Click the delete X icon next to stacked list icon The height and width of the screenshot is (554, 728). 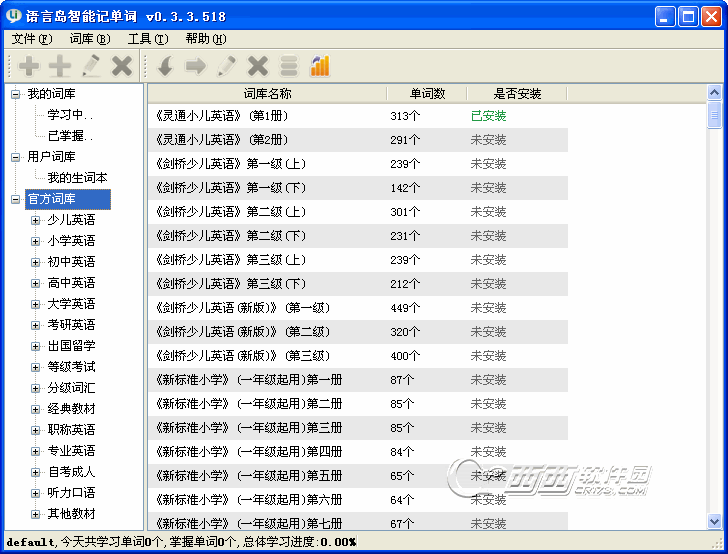click(258, 66)
